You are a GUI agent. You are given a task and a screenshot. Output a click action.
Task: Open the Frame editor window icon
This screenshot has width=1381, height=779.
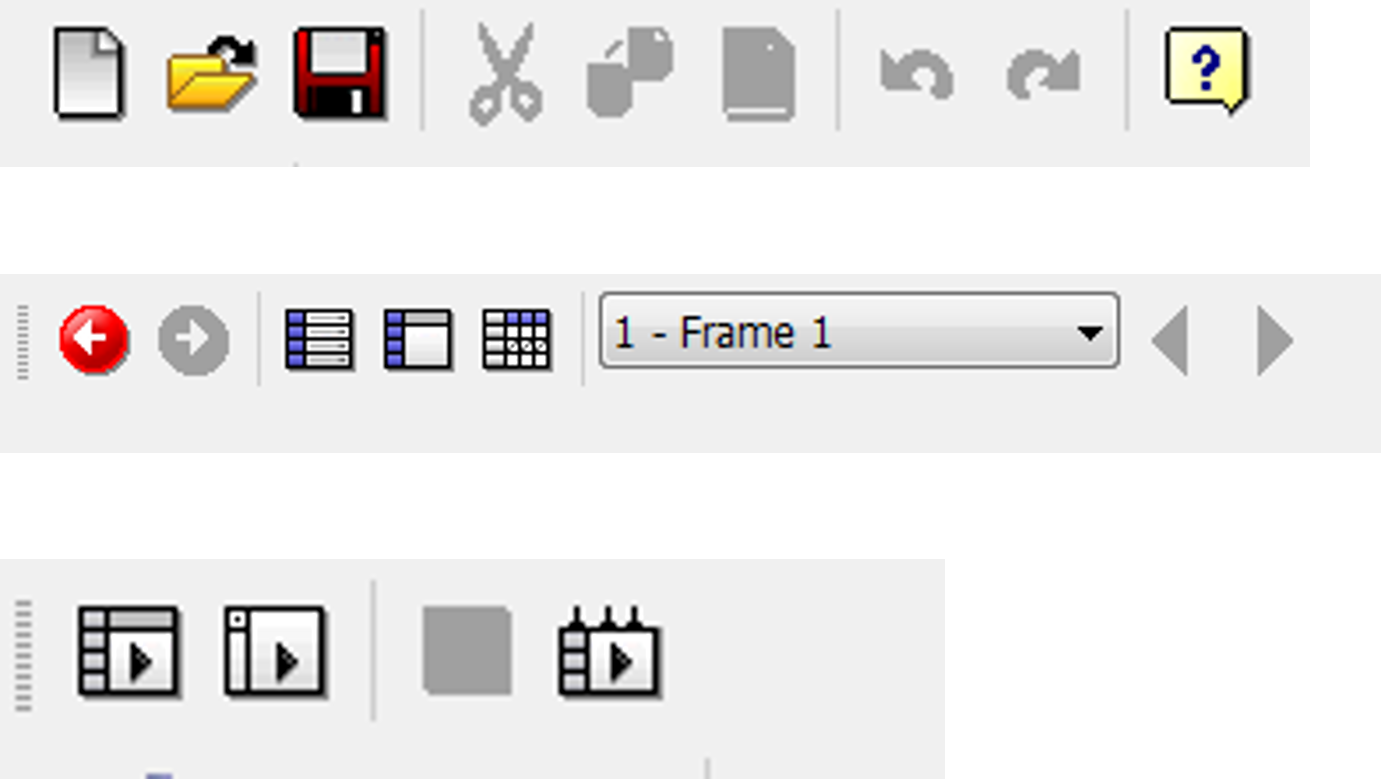[418, 341]
